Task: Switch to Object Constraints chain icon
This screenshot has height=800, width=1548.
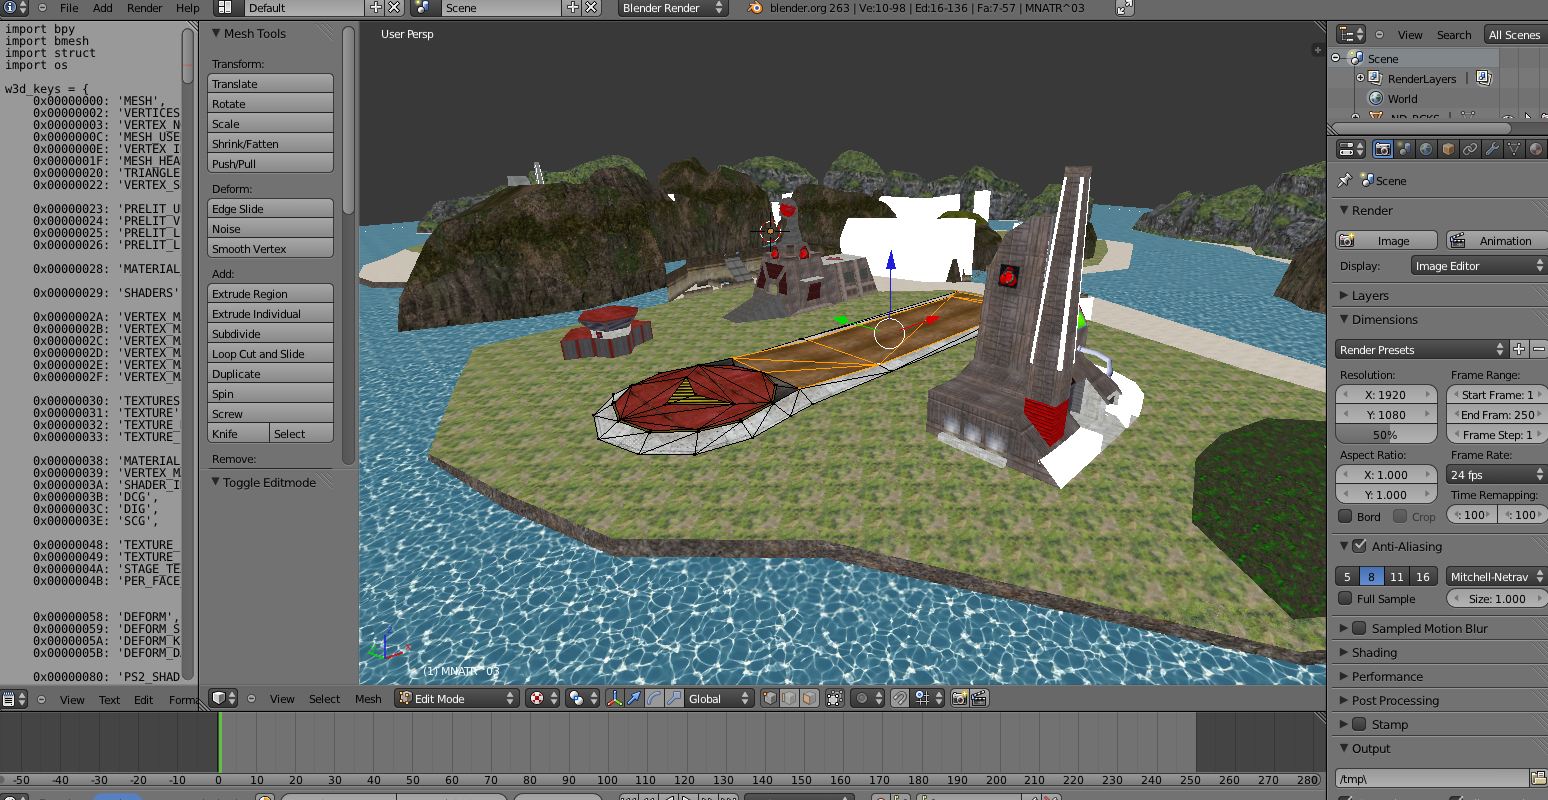Action: coord(1470,149)
